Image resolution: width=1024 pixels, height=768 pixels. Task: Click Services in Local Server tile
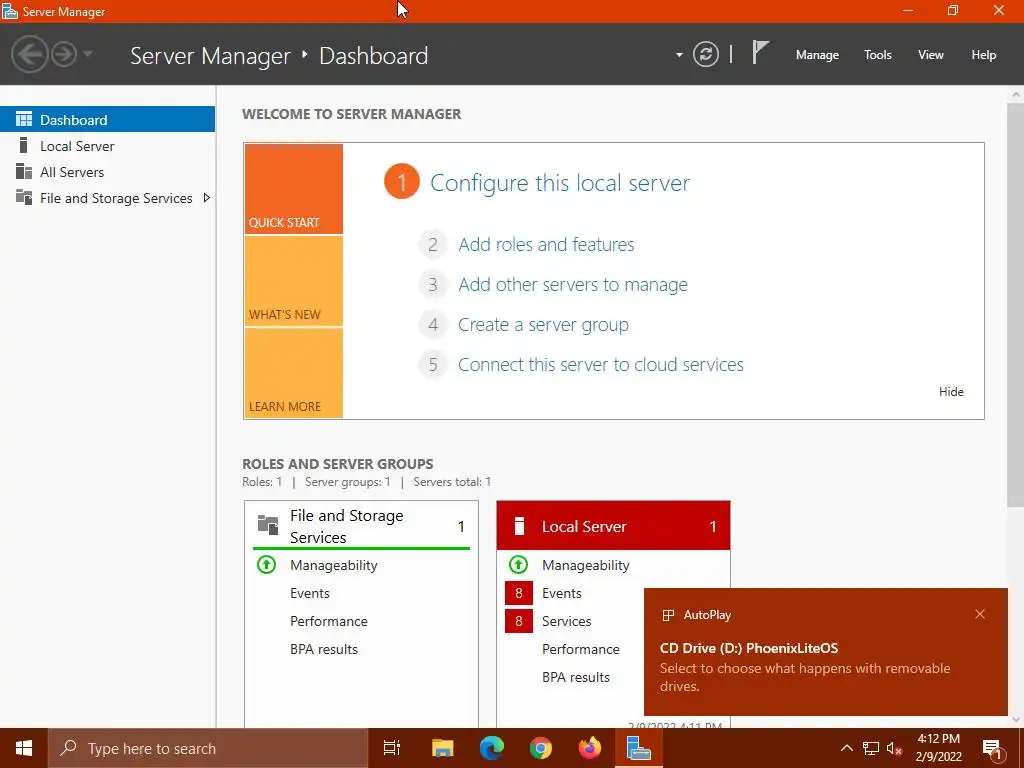tap(566, 622)
